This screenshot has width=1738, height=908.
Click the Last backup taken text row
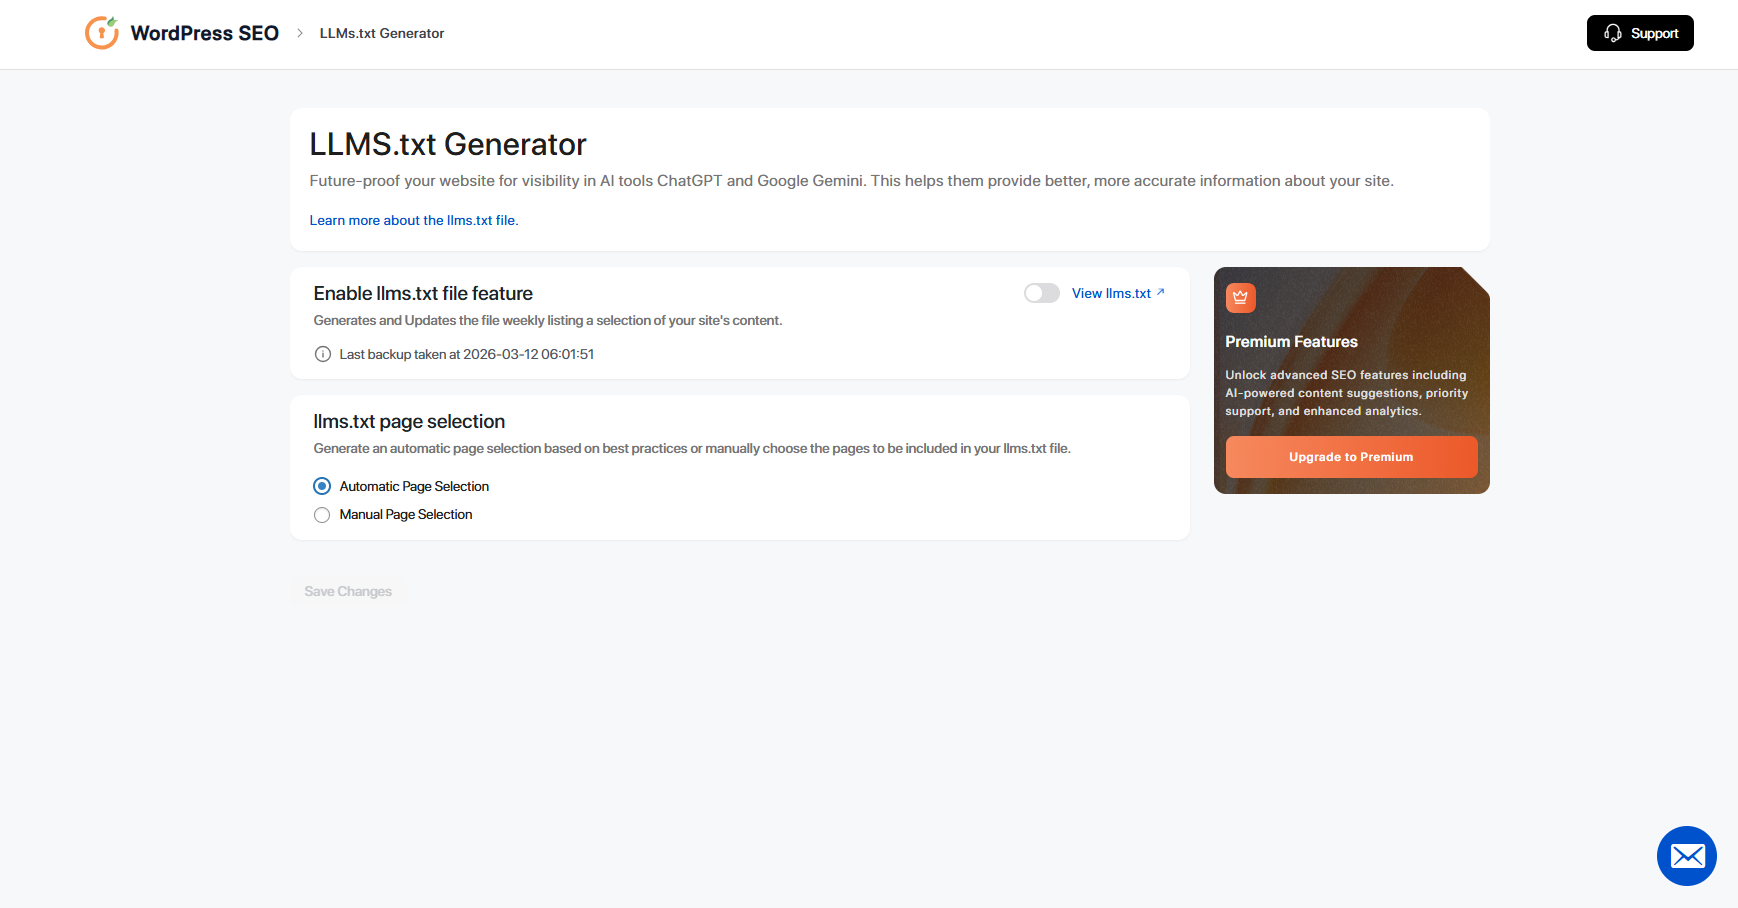tap(466, 354)
